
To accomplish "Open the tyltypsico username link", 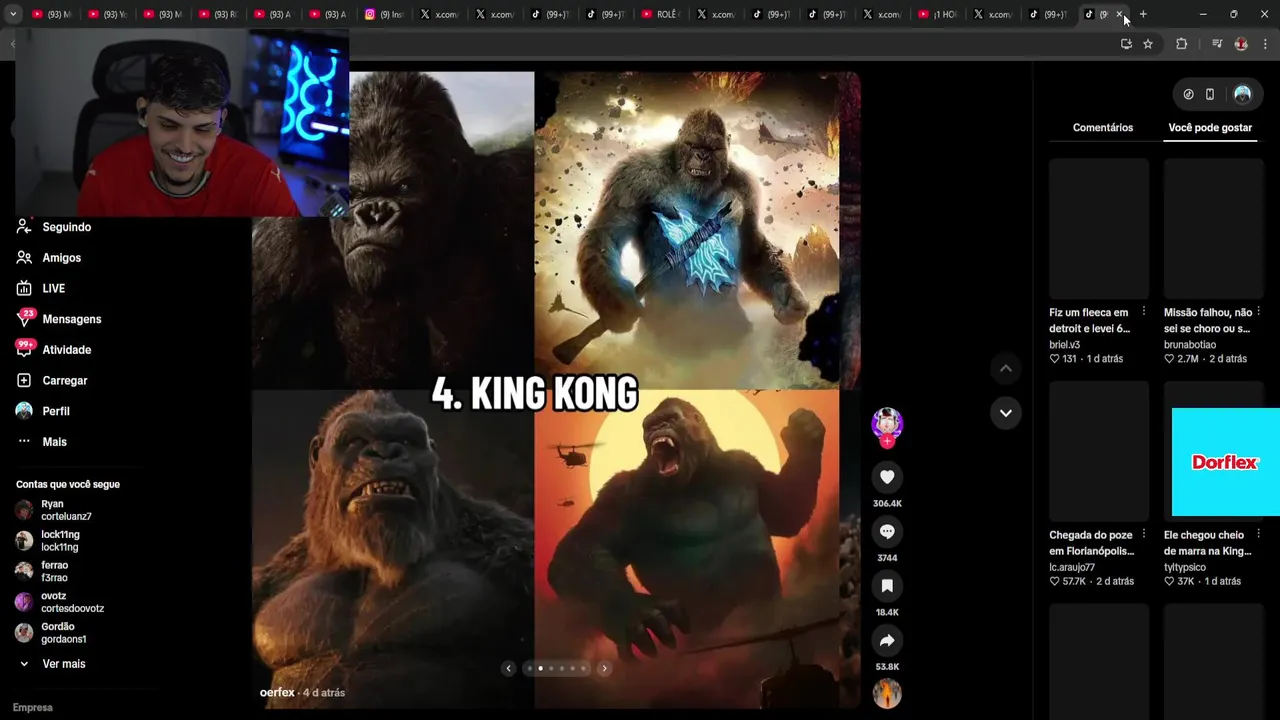I will pyautogui.click(x=1185, y=567).
